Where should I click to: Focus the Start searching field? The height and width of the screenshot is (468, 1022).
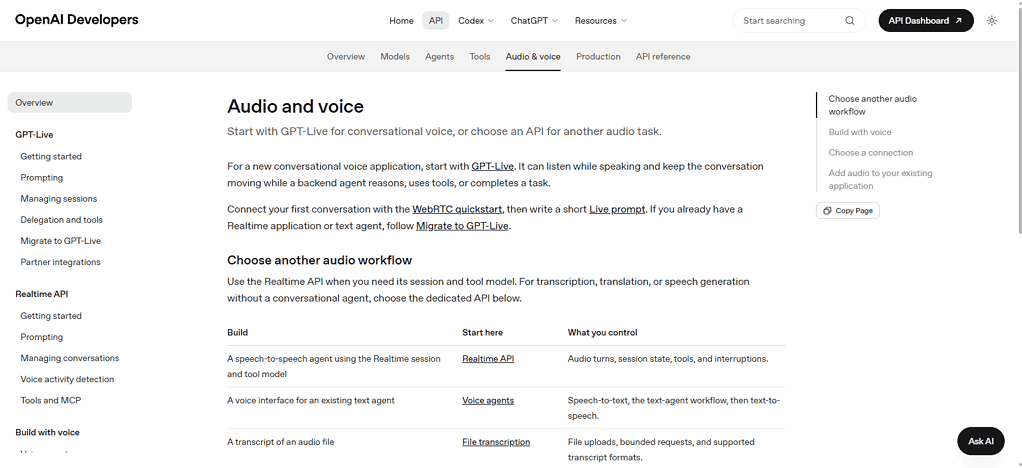point(799,21)
